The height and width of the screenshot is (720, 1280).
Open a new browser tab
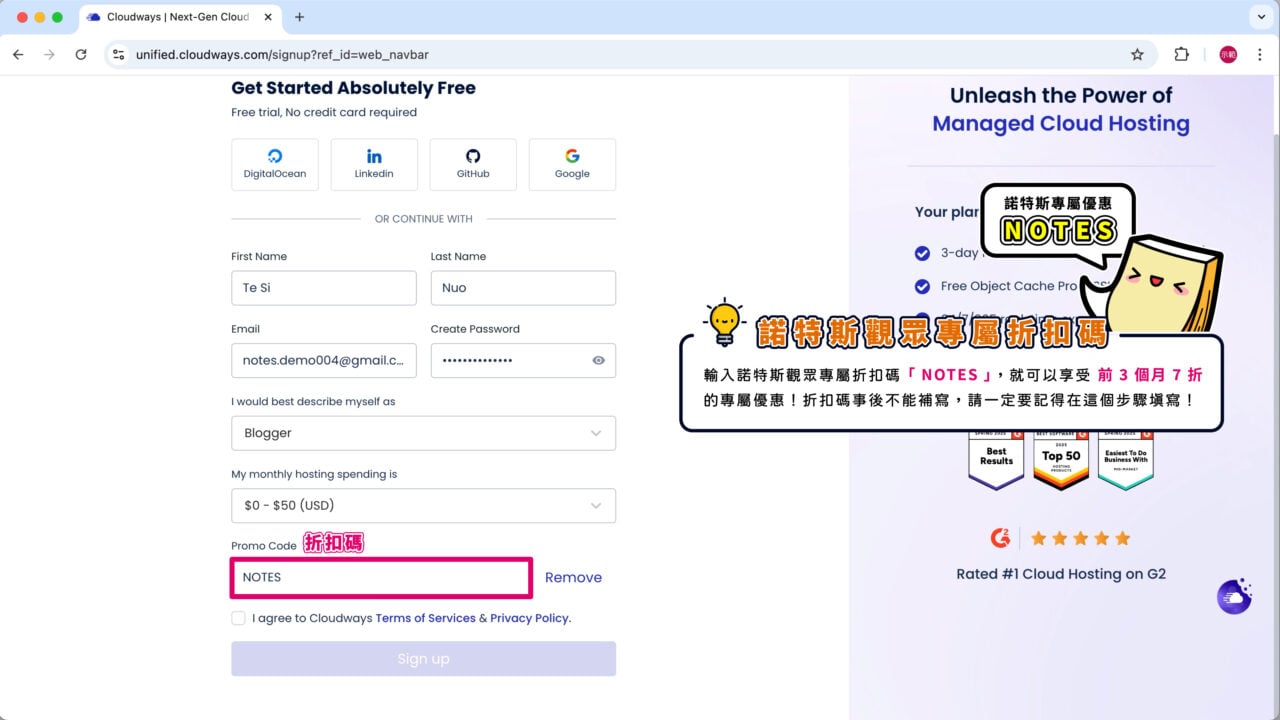pyautogui.click(x=299, y=17)
